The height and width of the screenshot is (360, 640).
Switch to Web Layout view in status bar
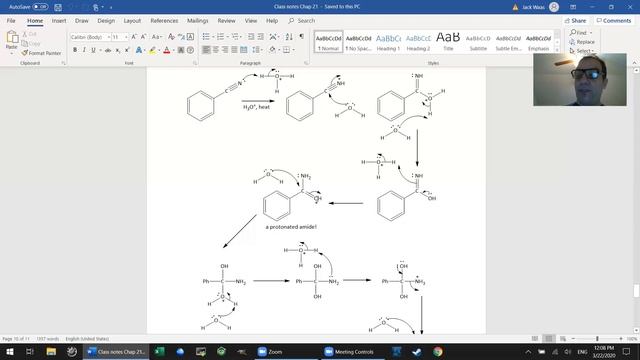tap(563, 339)
